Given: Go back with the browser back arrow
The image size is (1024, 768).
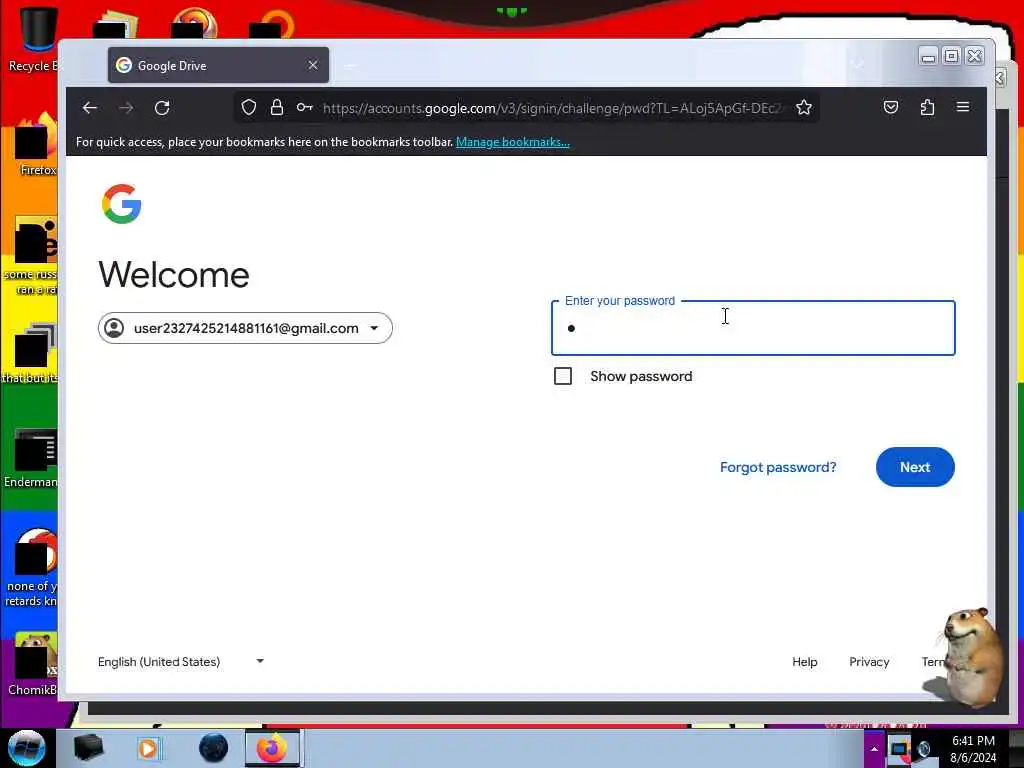Looking at the screenshot, I should 90,108.
